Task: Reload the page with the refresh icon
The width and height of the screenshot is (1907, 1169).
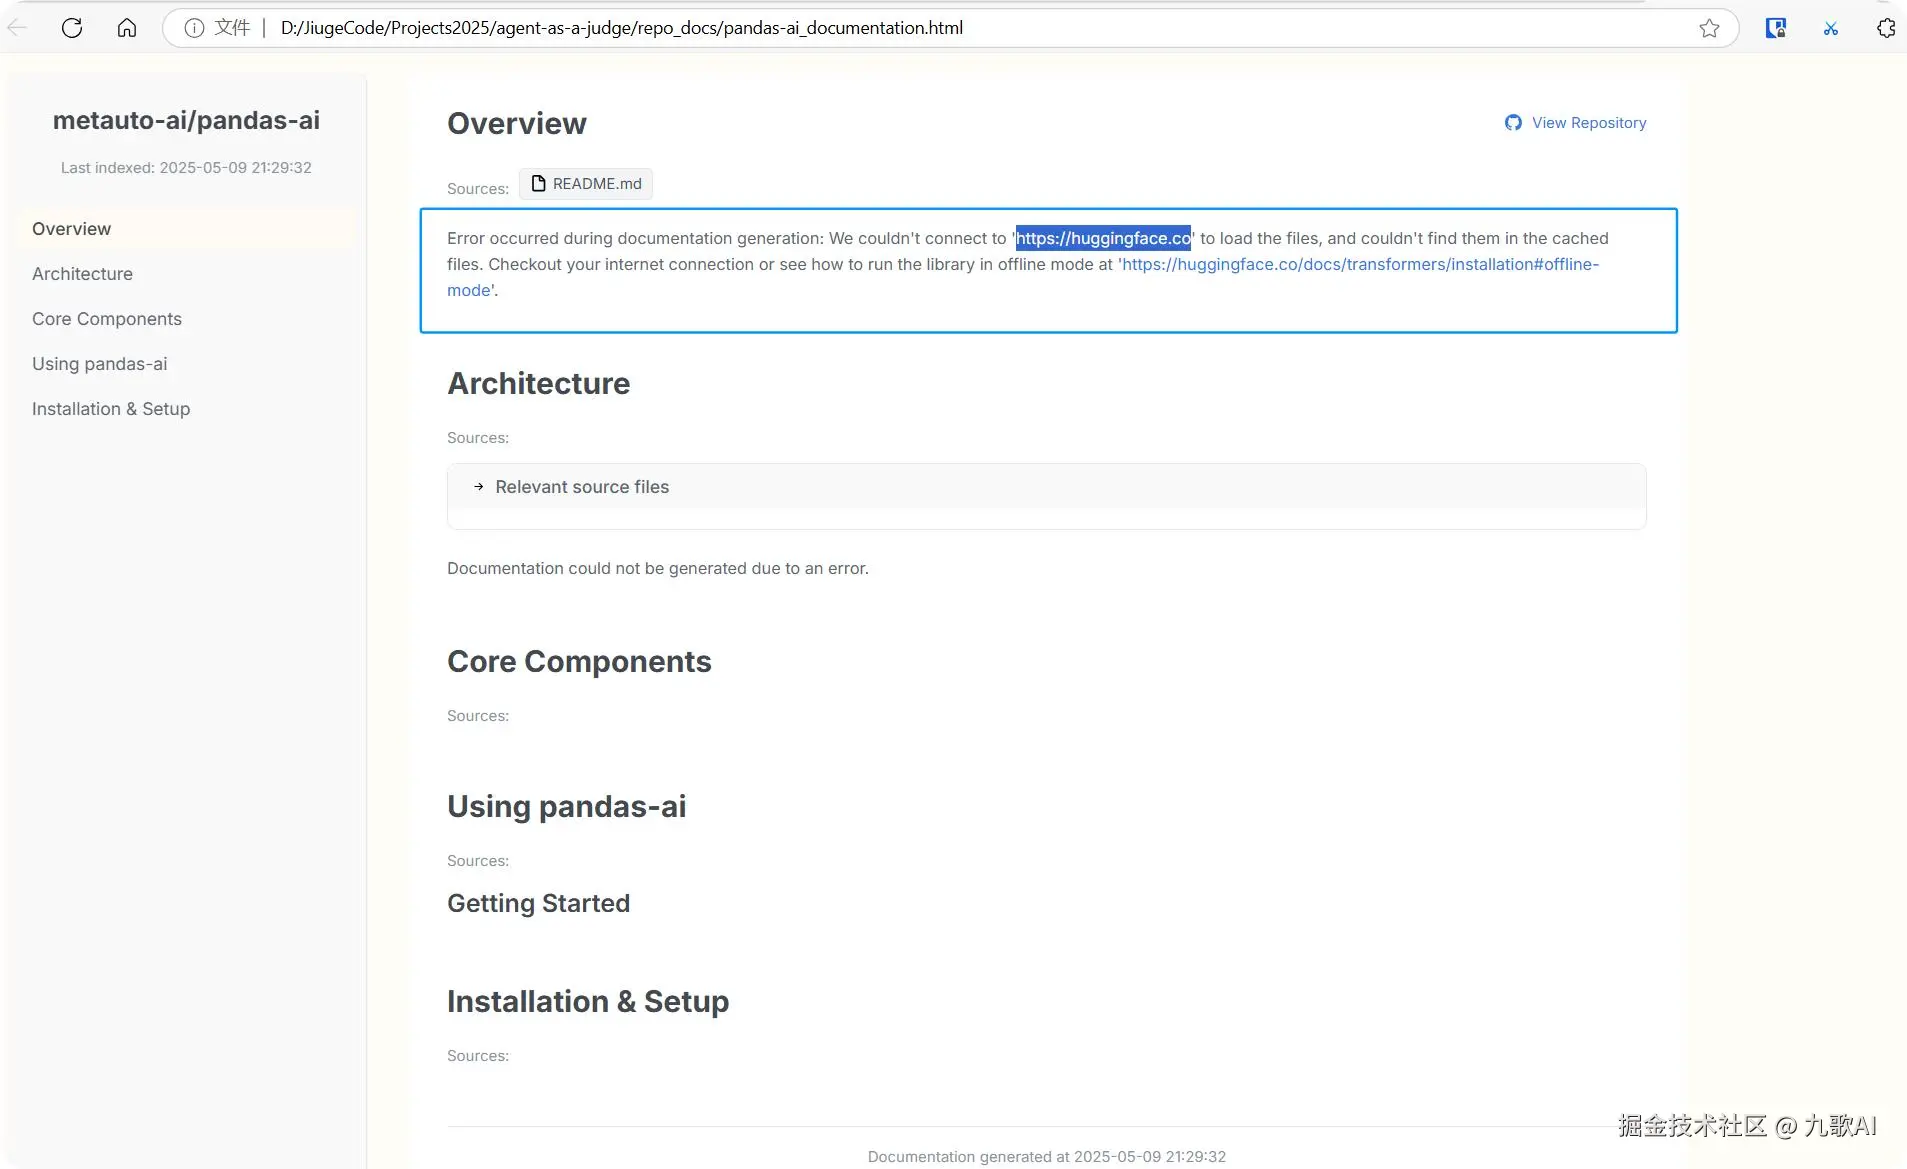Action: pyautogui.click(x=72, y=28)
